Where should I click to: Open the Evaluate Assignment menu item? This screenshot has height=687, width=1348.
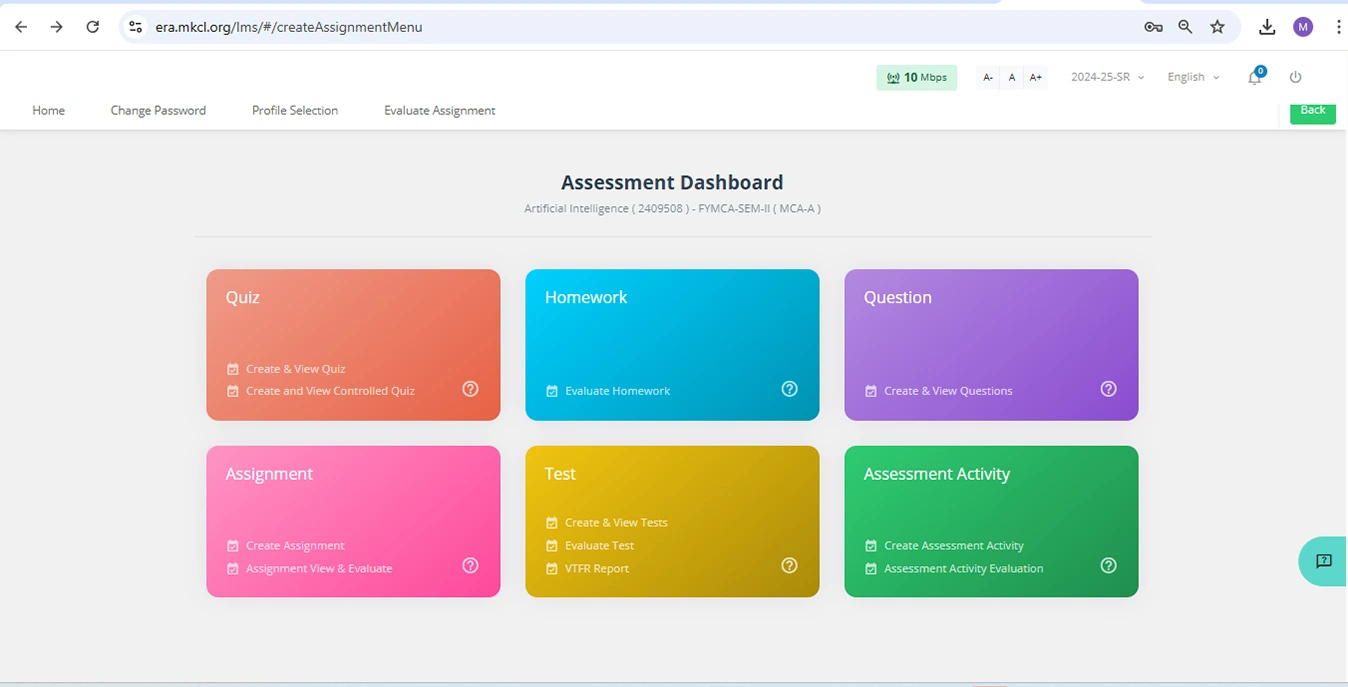pos(439,111)
